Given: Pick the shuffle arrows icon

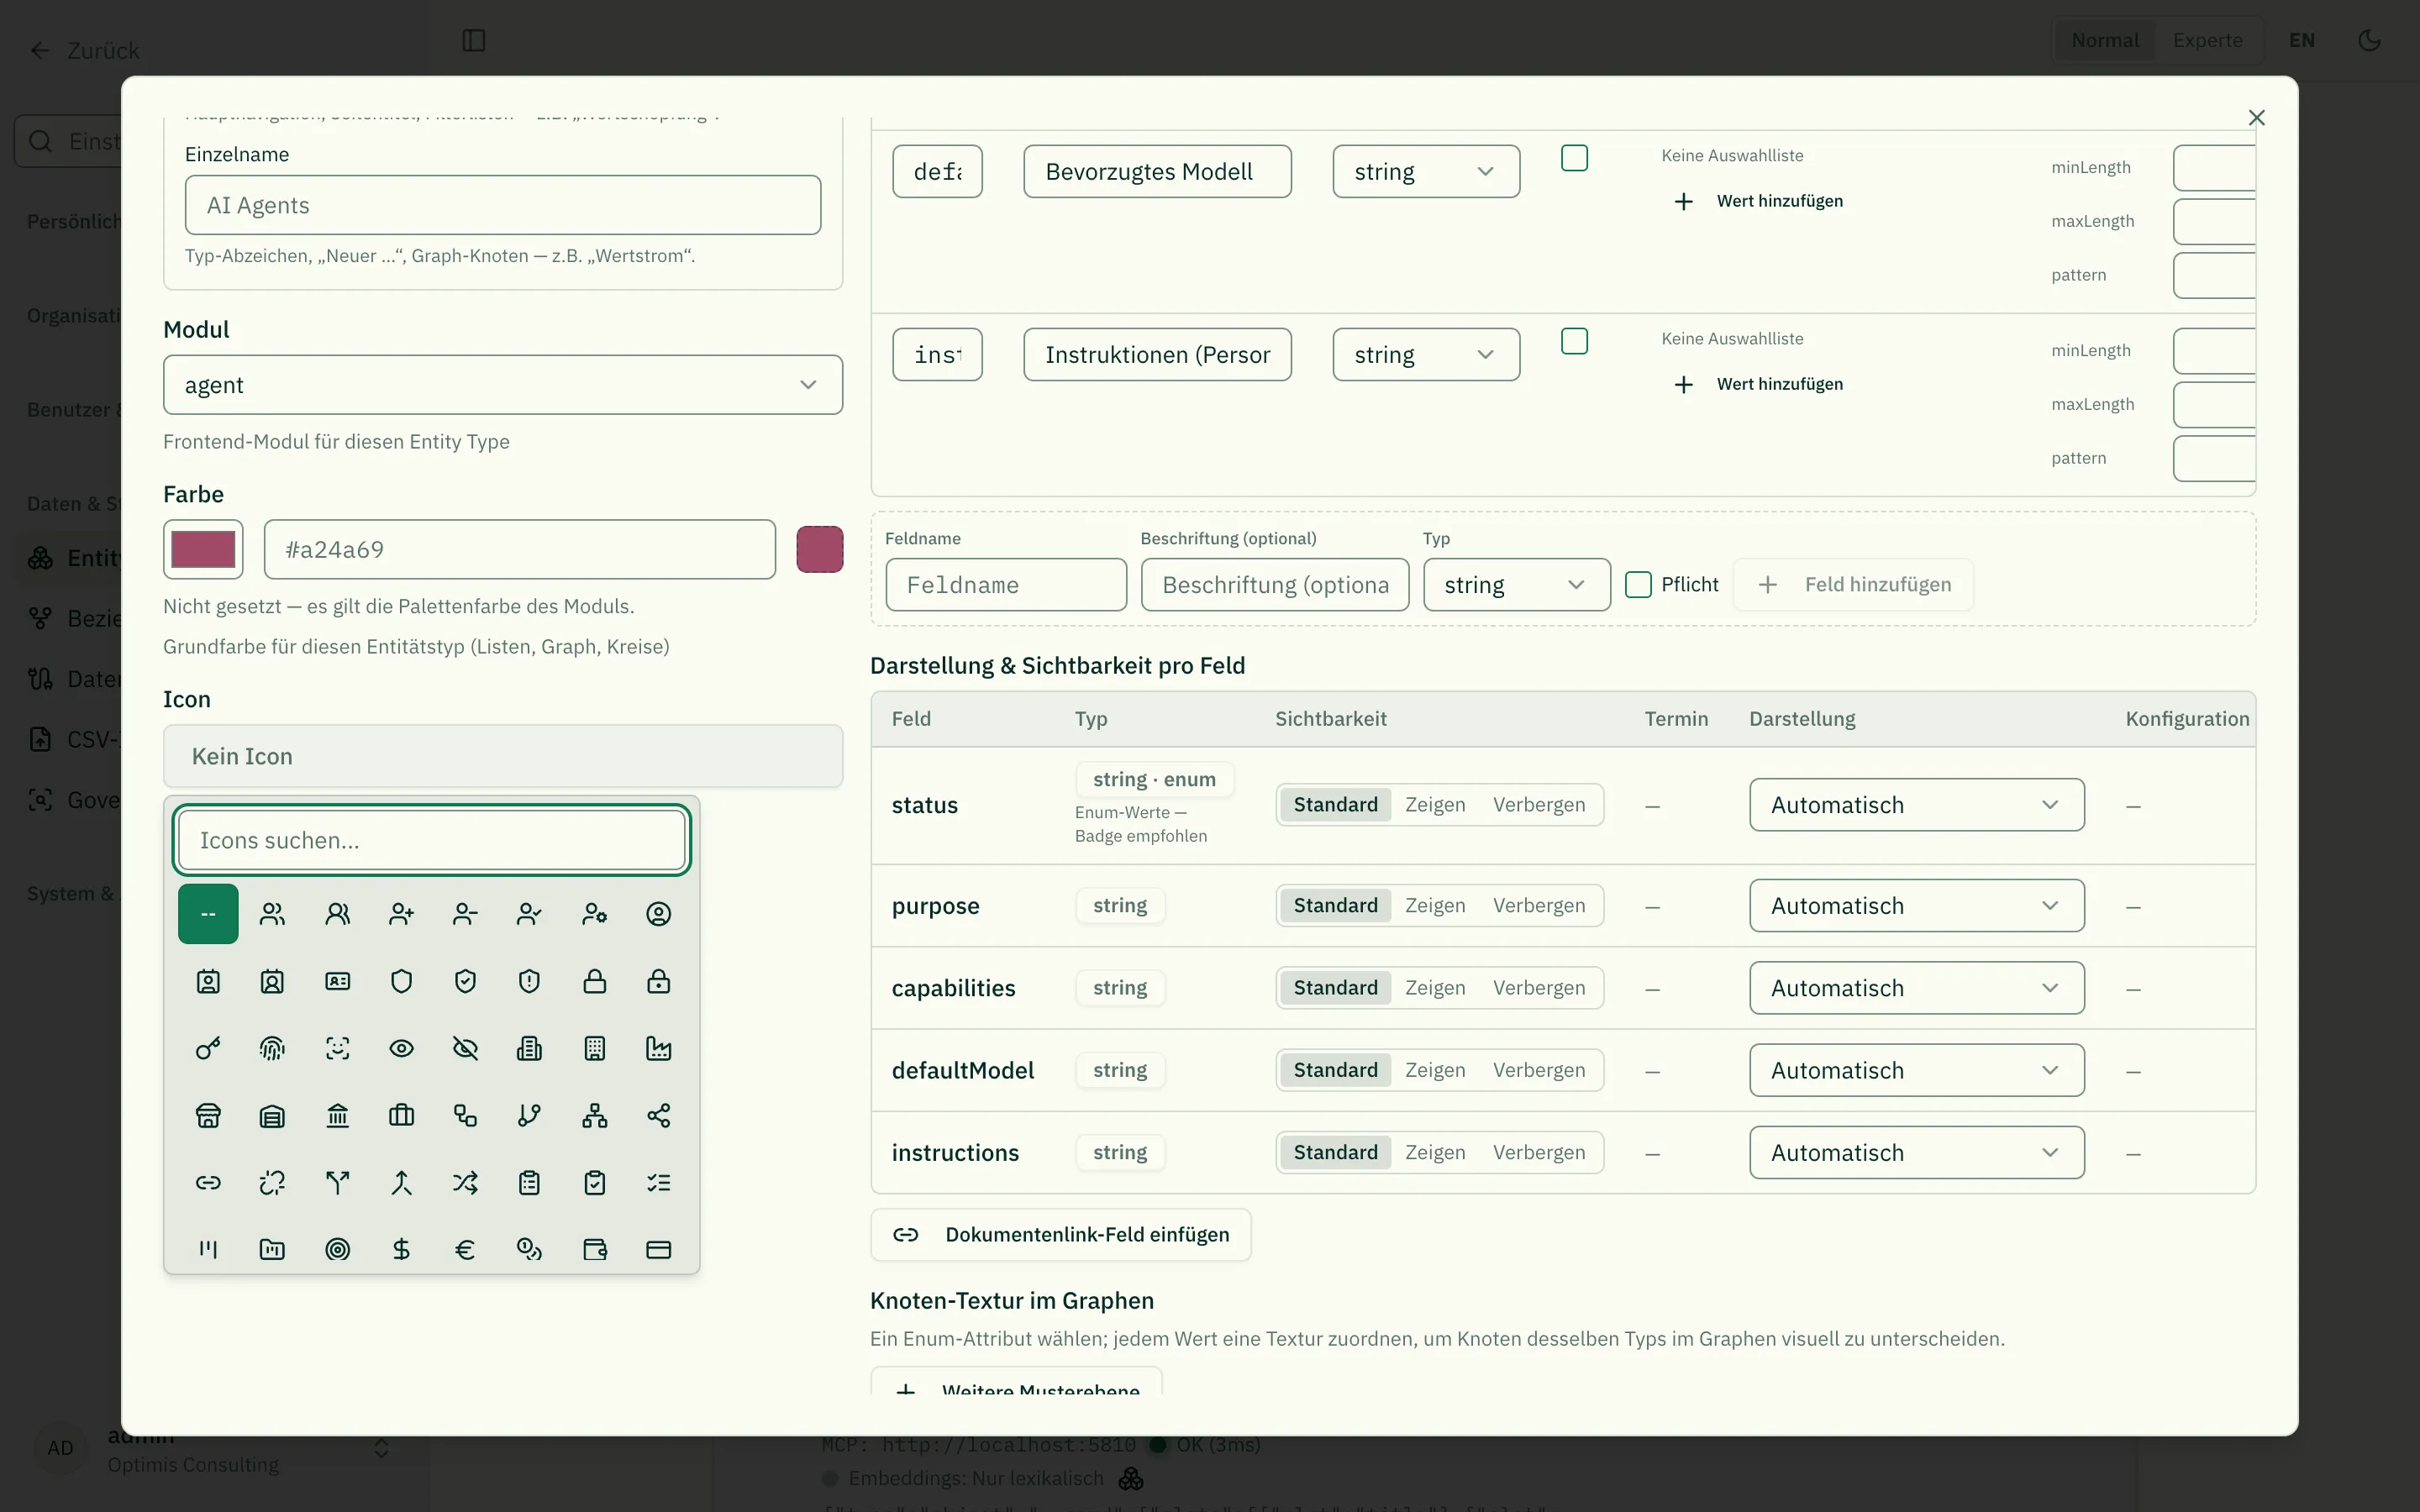Looking at the screenshot, I should [x=465, y=1182].
